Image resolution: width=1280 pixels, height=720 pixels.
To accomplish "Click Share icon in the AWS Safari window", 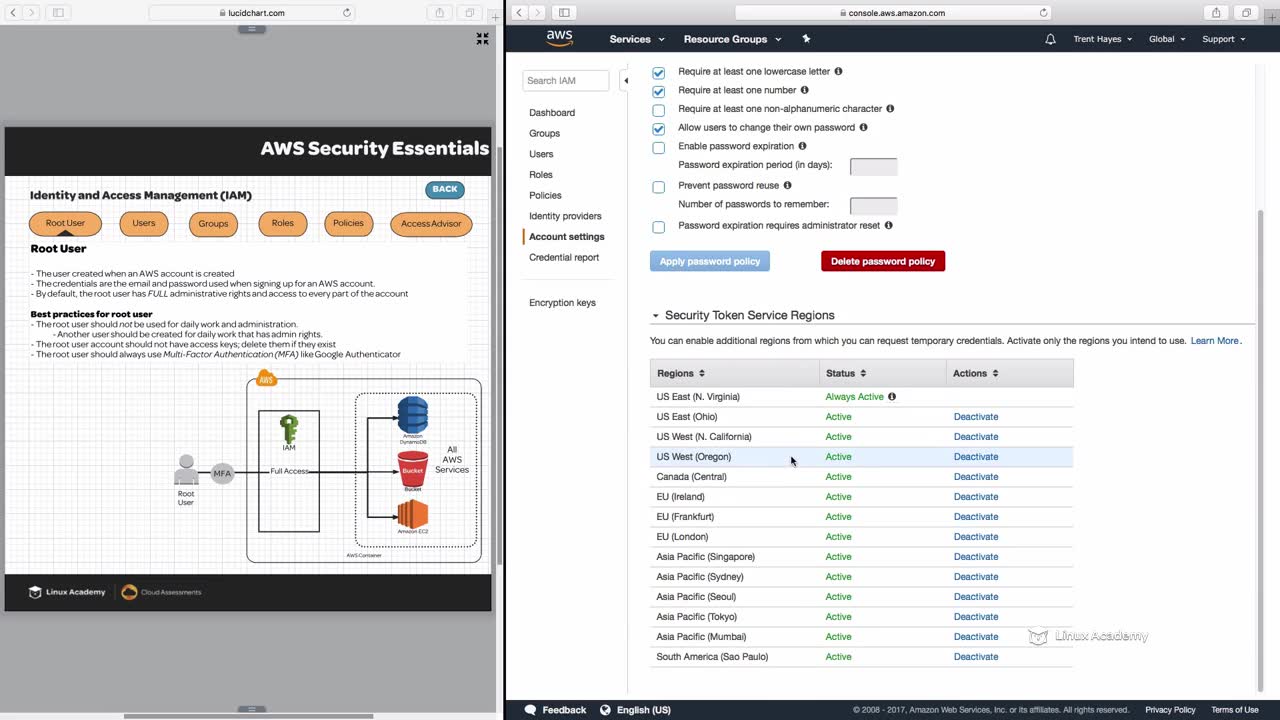I will (x=1216, y=13).
